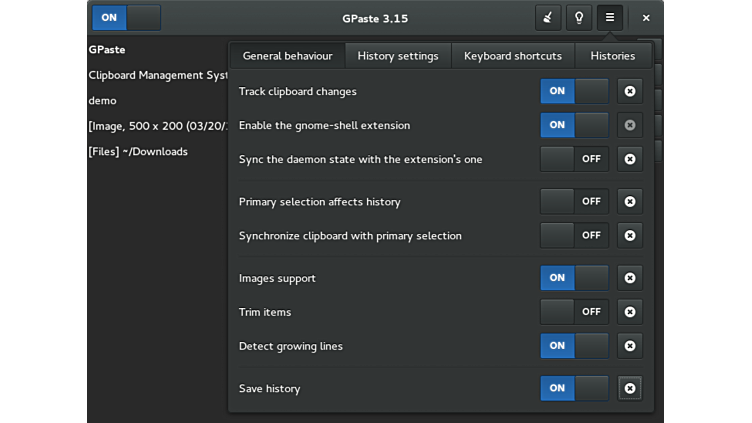752x423 pixels.
Task: Reset the Track clipboard changes setting
Action: point(629,92)
